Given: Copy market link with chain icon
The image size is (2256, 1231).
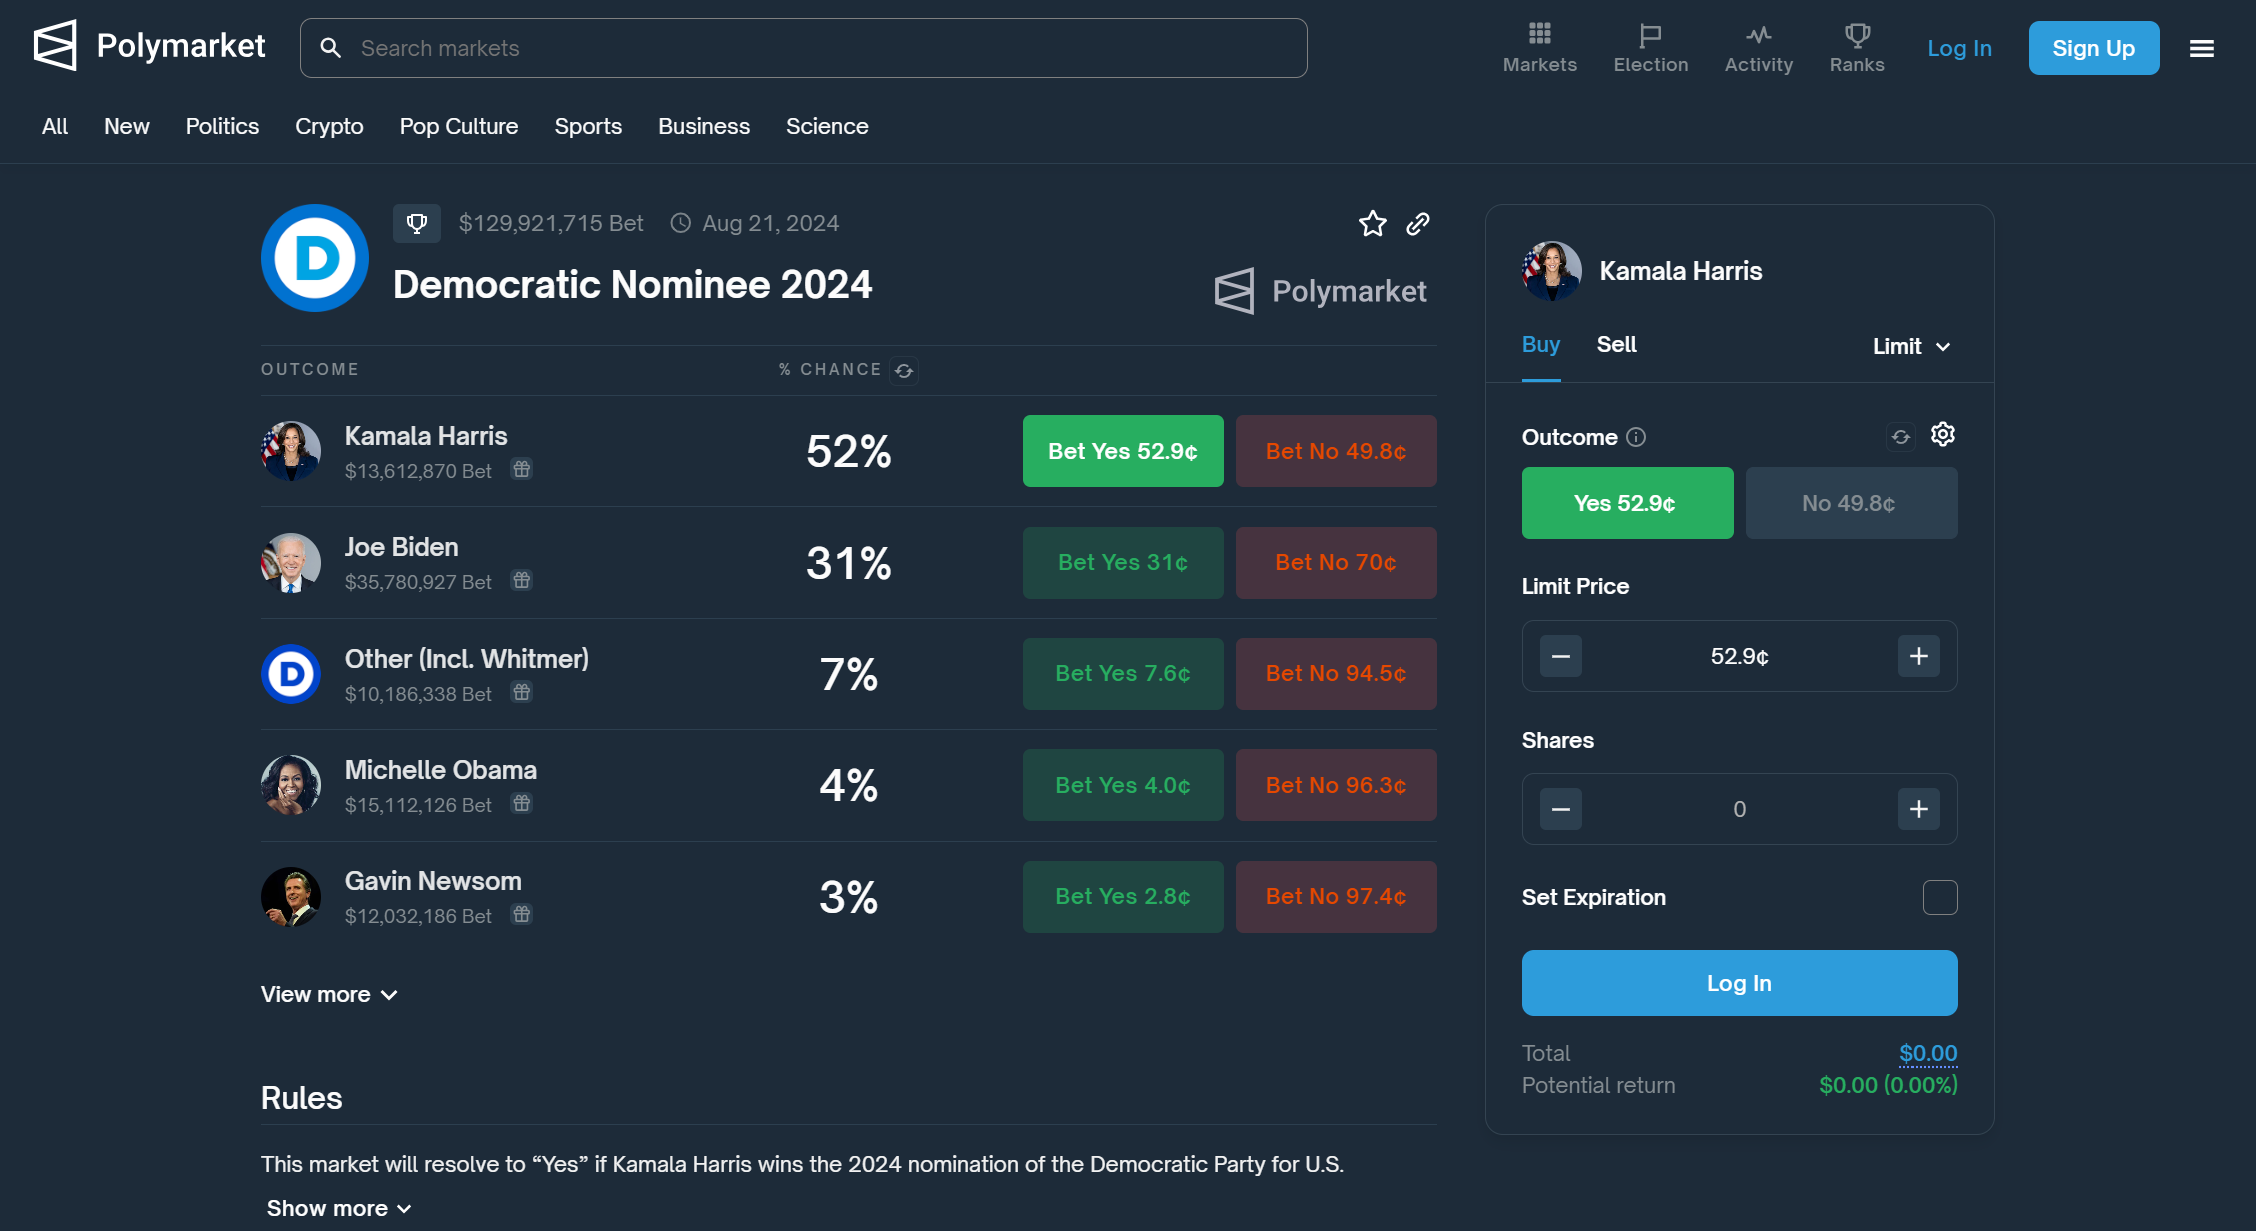Looking at the screenshot, I should (1417, 223).
